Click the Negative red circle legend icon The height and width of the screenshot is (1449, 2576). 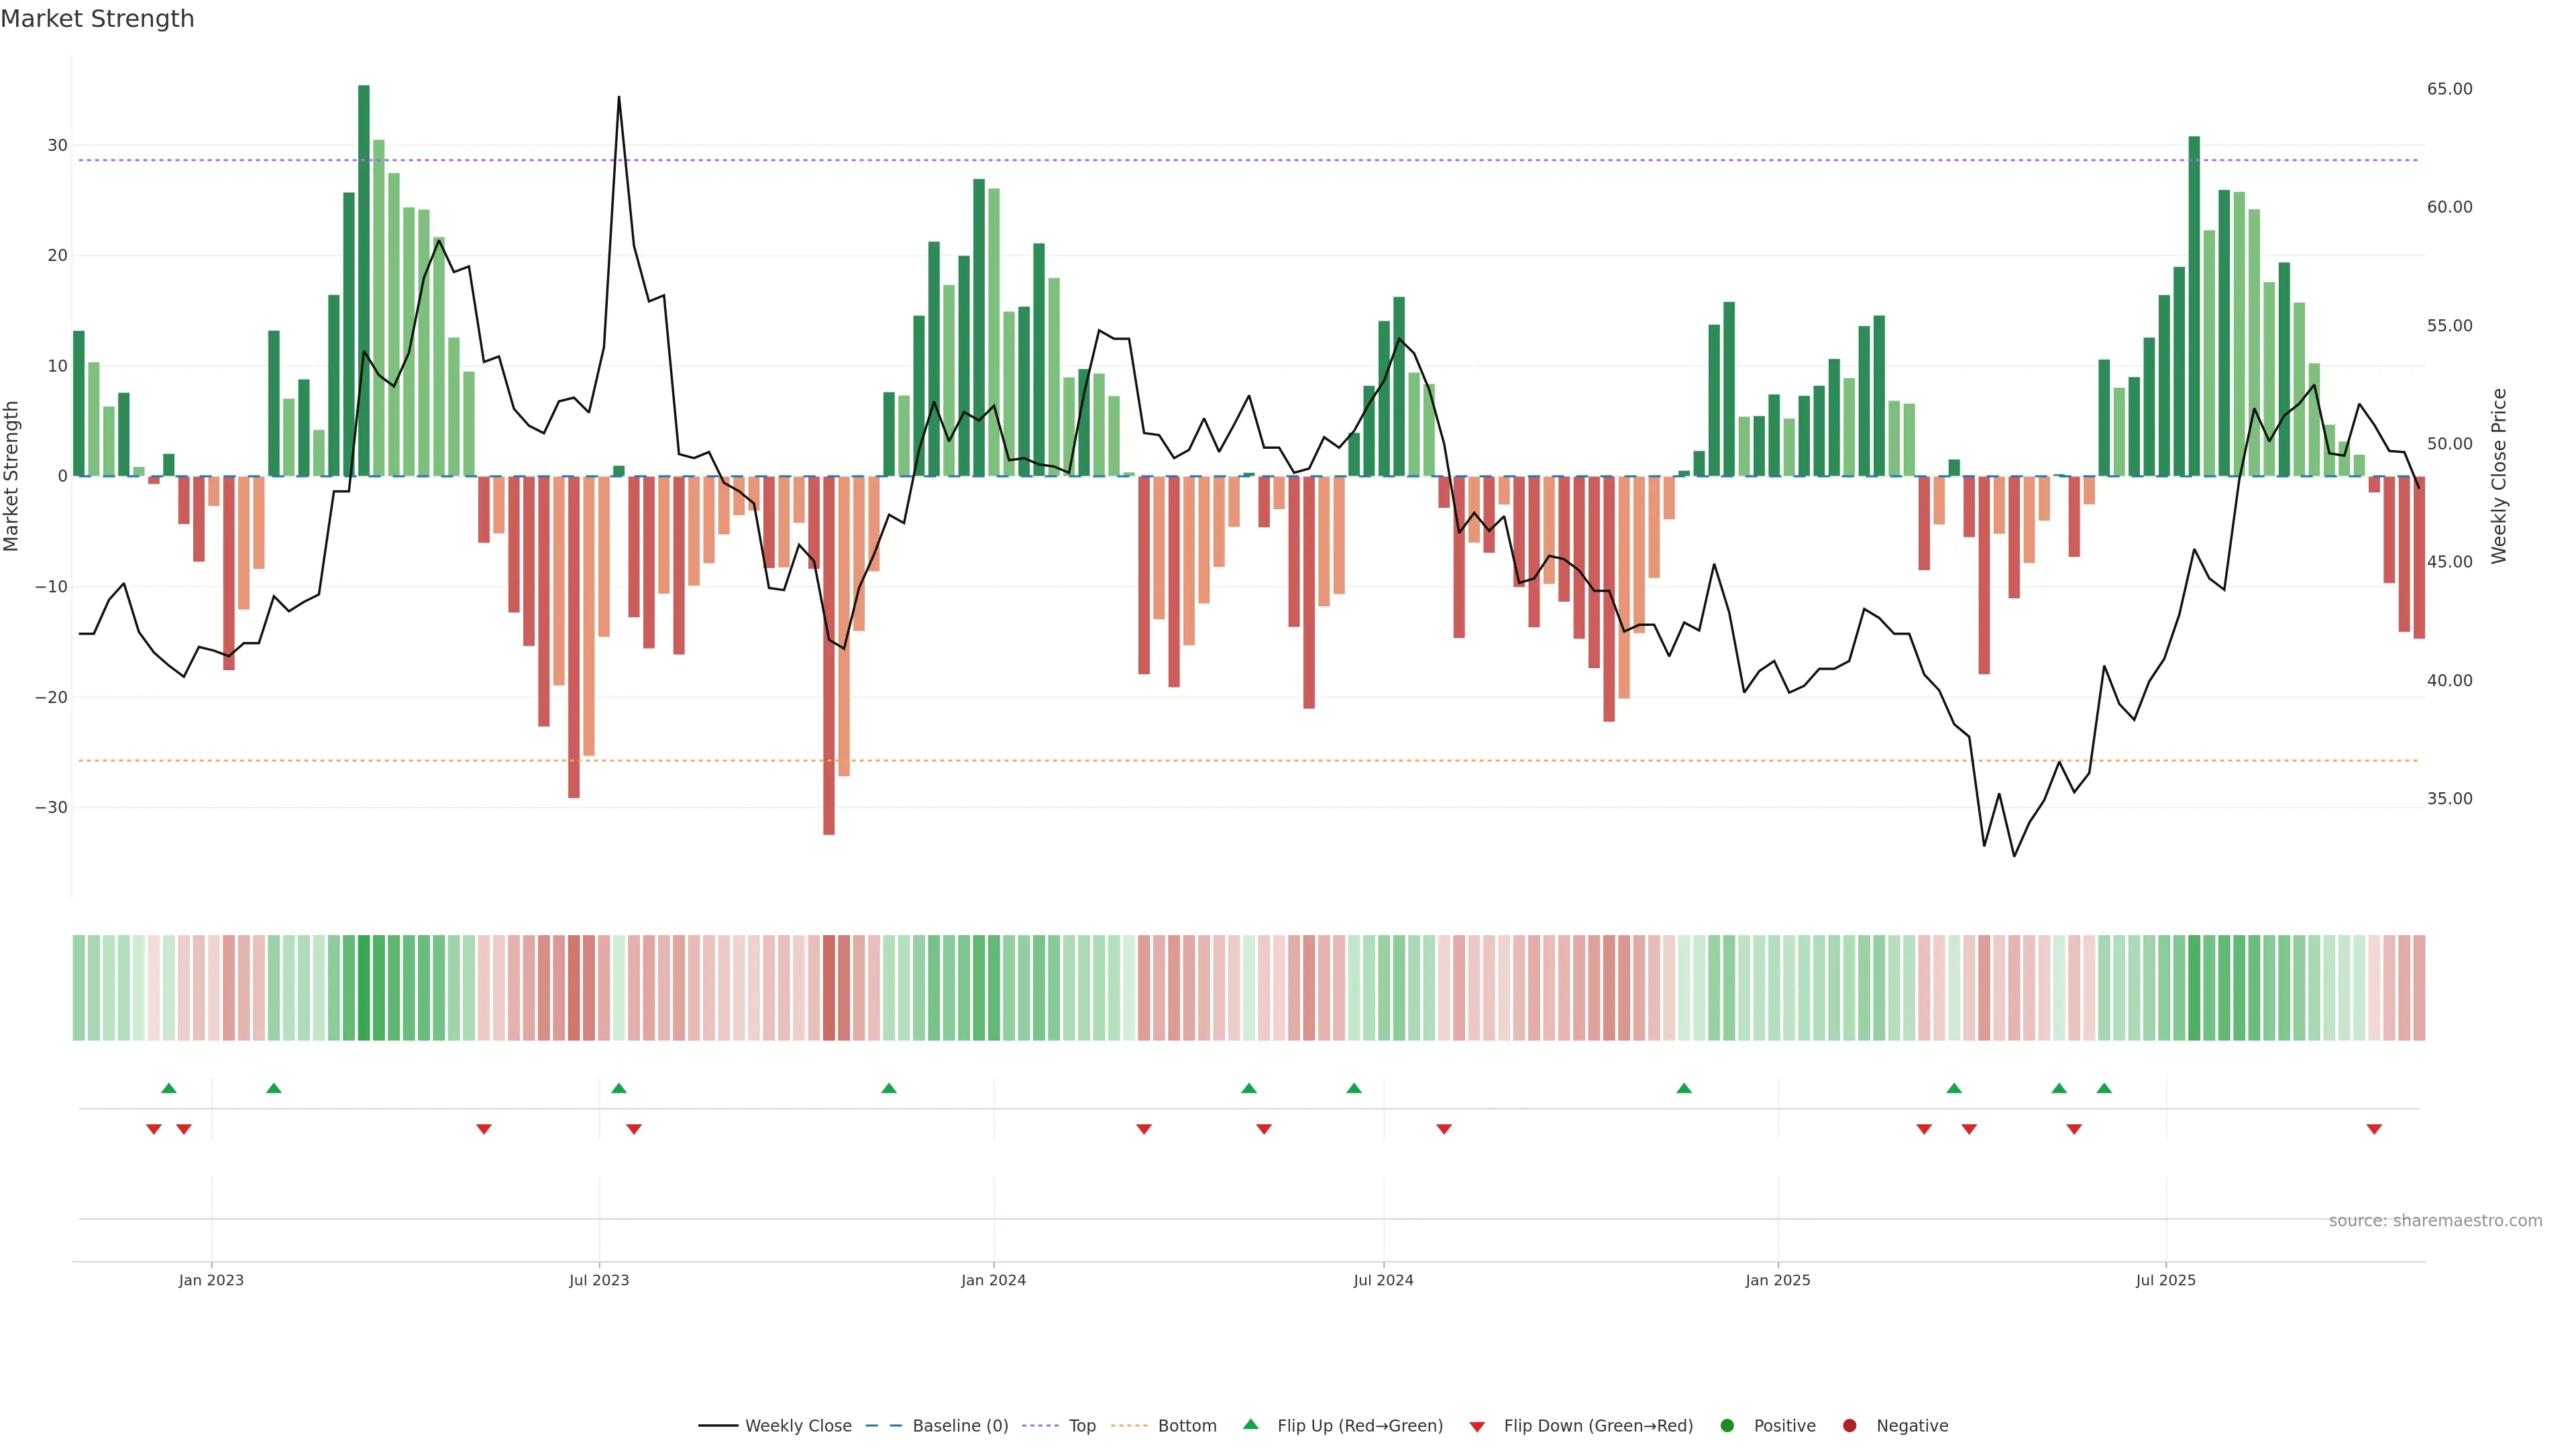(x=1849, y=1425)
